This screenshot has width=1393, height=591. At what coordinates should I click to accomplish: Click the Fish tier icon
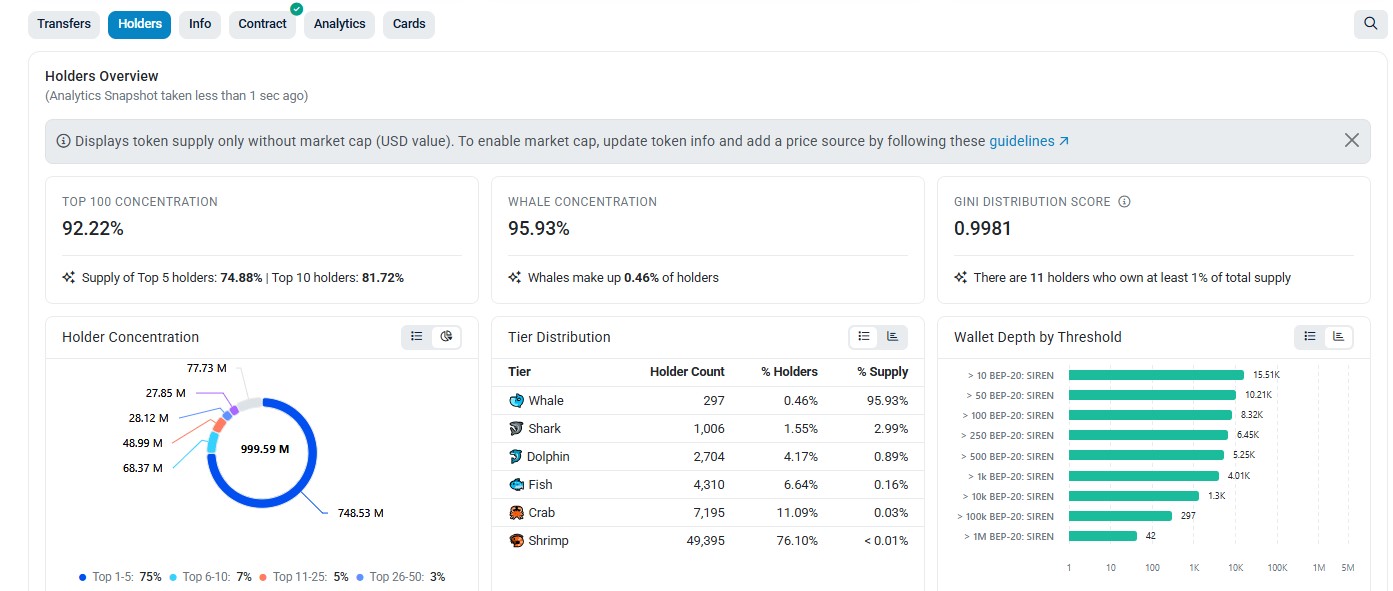pos(516,485)
